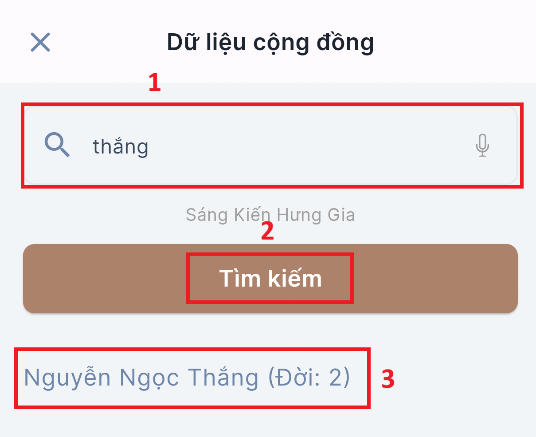Click the red annotation number 3
Screen dimensions: 536x437
388,379
